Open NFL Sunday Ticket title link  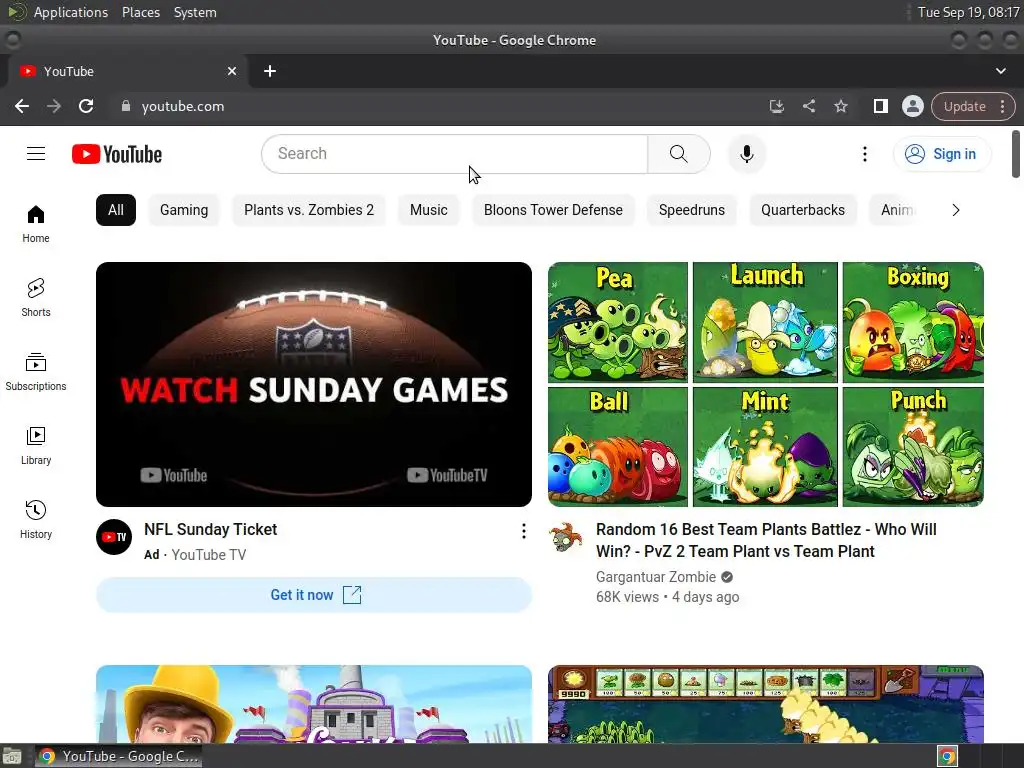tap(210, 530)
